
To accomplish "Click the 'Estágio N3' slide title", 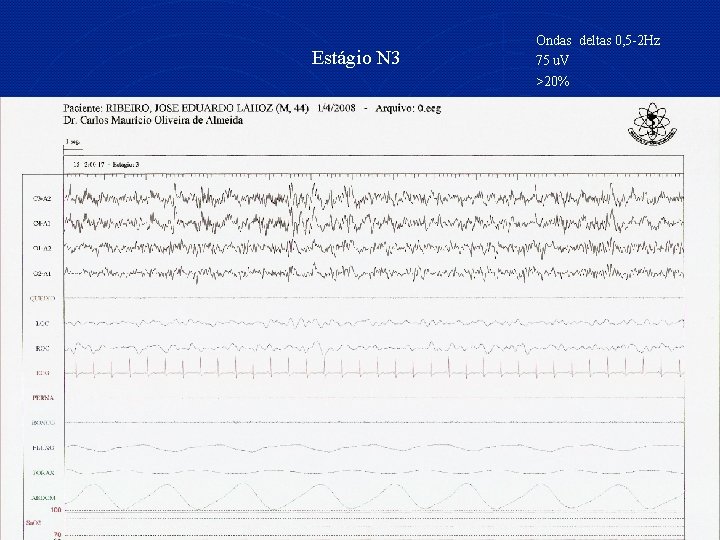I will tap(355, 58).
